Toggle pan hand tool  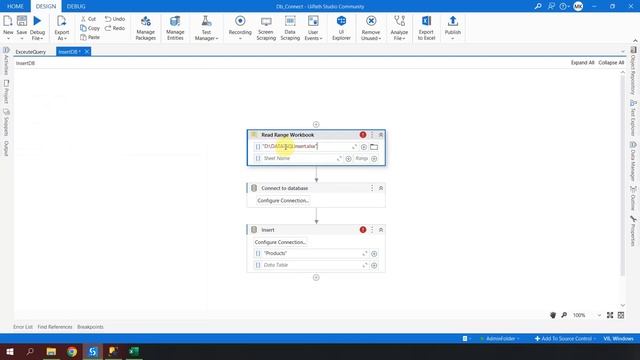tap(553, 315)
